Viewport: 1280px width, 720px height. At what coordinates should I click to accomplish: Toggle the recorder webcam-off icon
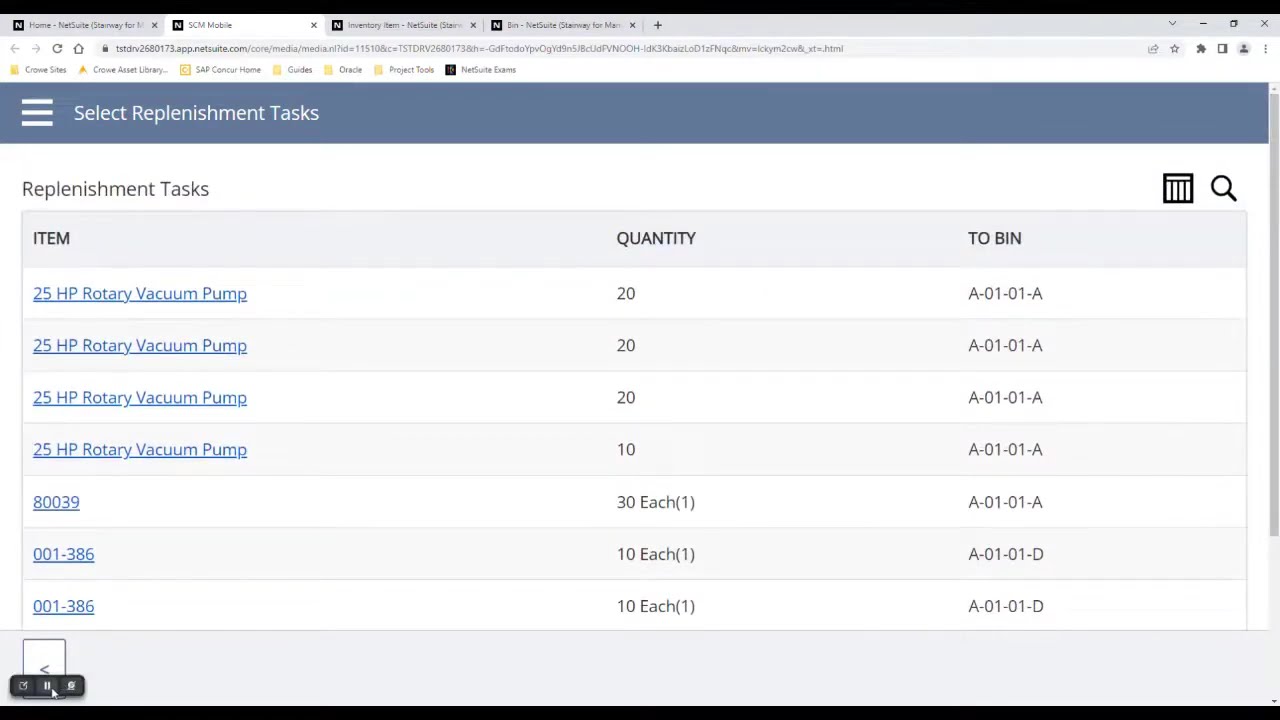[71, 686]
